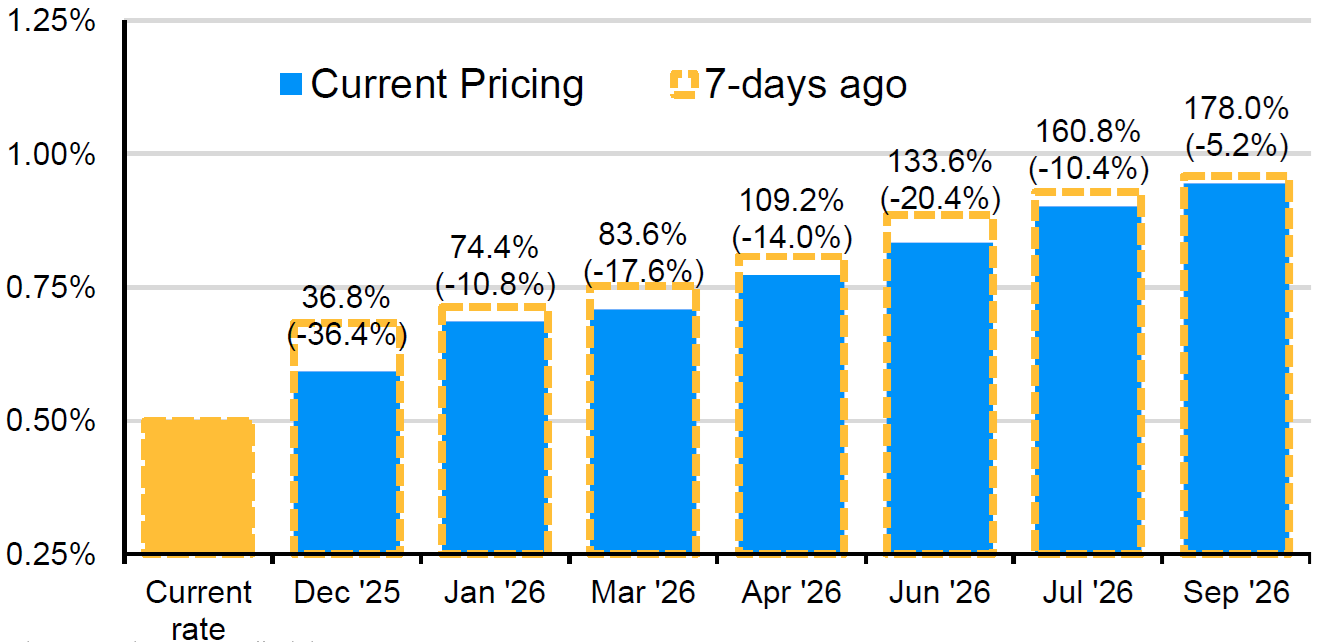Screen dimensions: 1317x642
Task: Click the orange Current rate bar
Action: [198, 486]
